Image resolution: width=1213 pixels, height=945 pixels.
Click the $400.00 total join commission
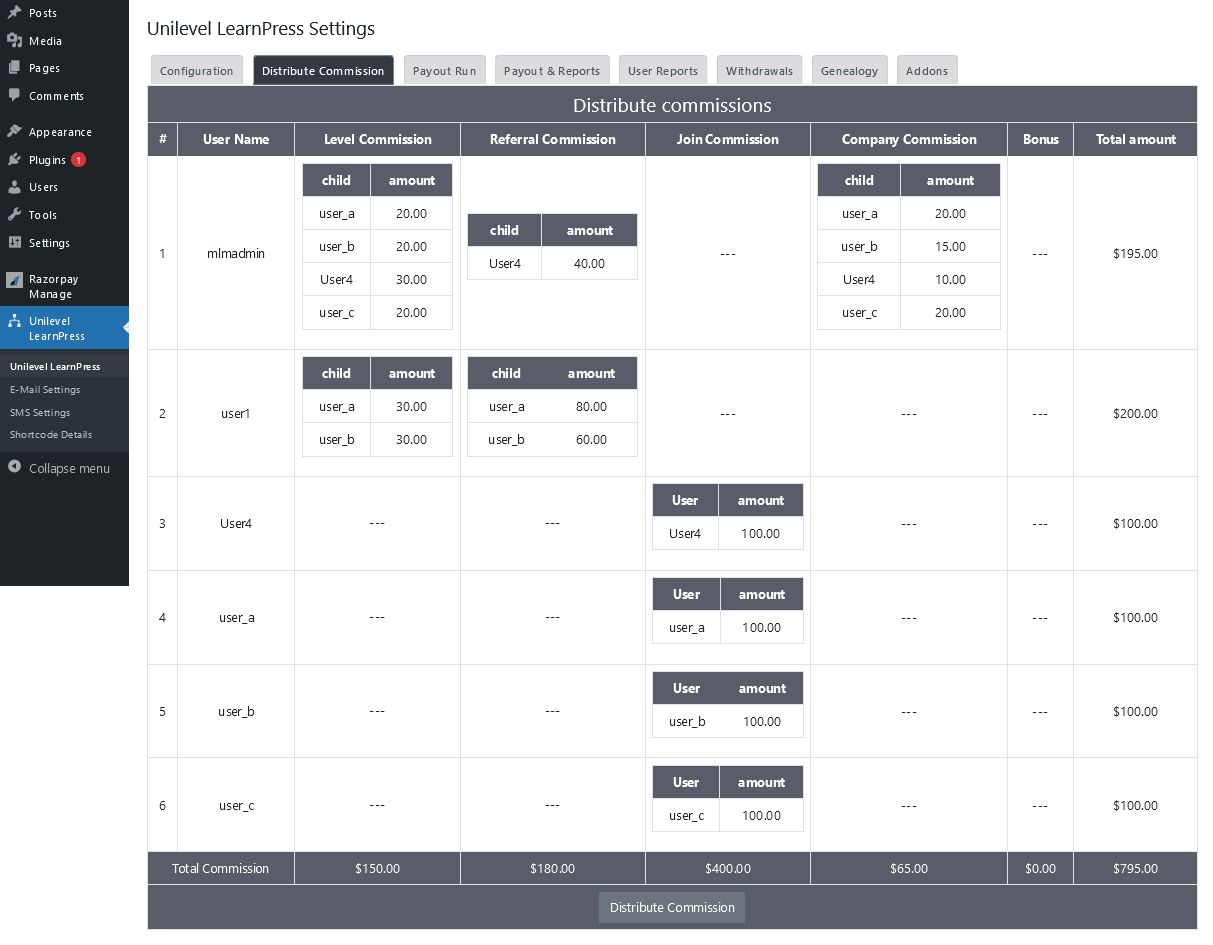coord(728,868)
